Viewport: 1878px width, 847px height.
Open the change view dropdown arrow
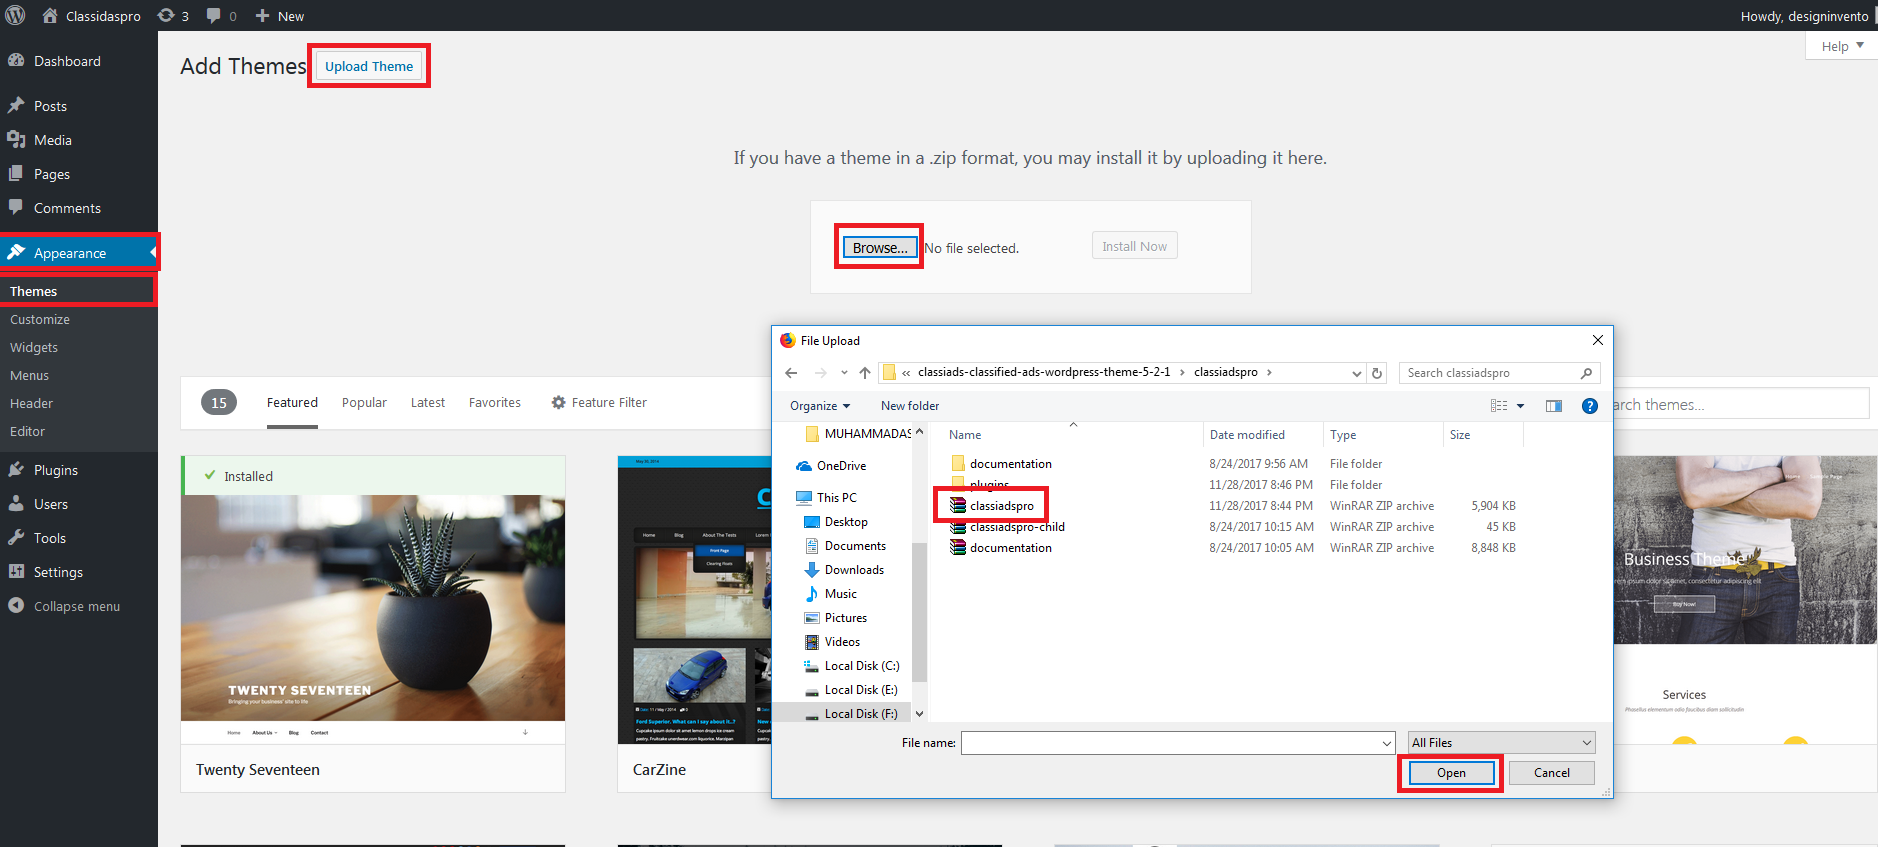pos(1521,406)
